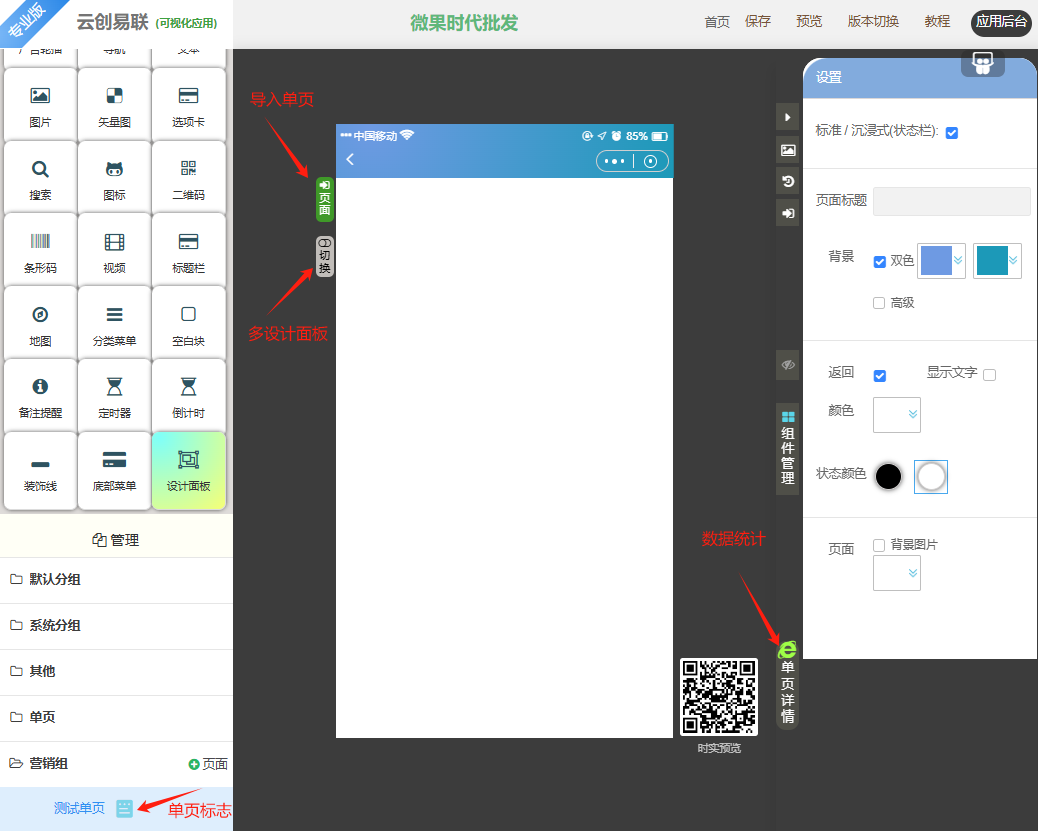Expand the 默认分组 folder group

[x=55, y=580]
